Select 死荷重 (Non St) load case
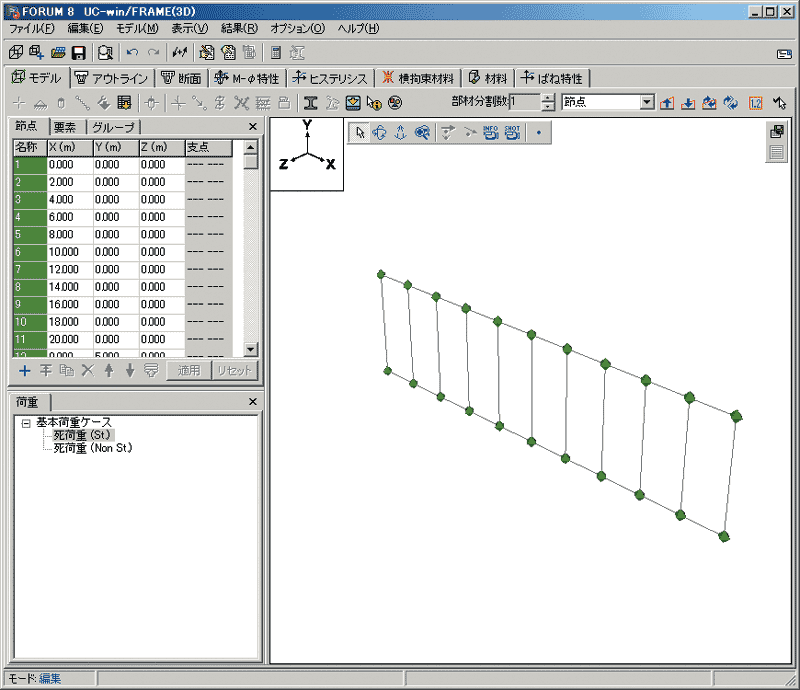The width and height of the screenshot is (800, 690). (92, 448)
